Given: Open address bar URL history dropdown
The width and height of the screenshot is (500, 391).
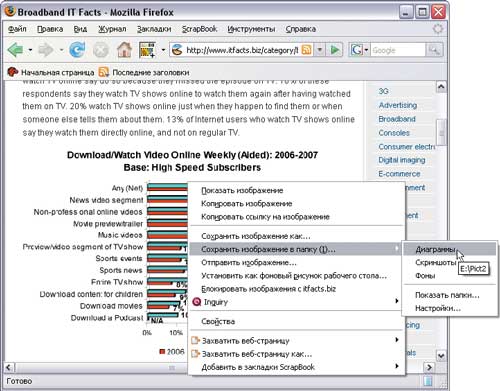Looking at the screenshot, I should pyautogui.click(x=320, y=50).
